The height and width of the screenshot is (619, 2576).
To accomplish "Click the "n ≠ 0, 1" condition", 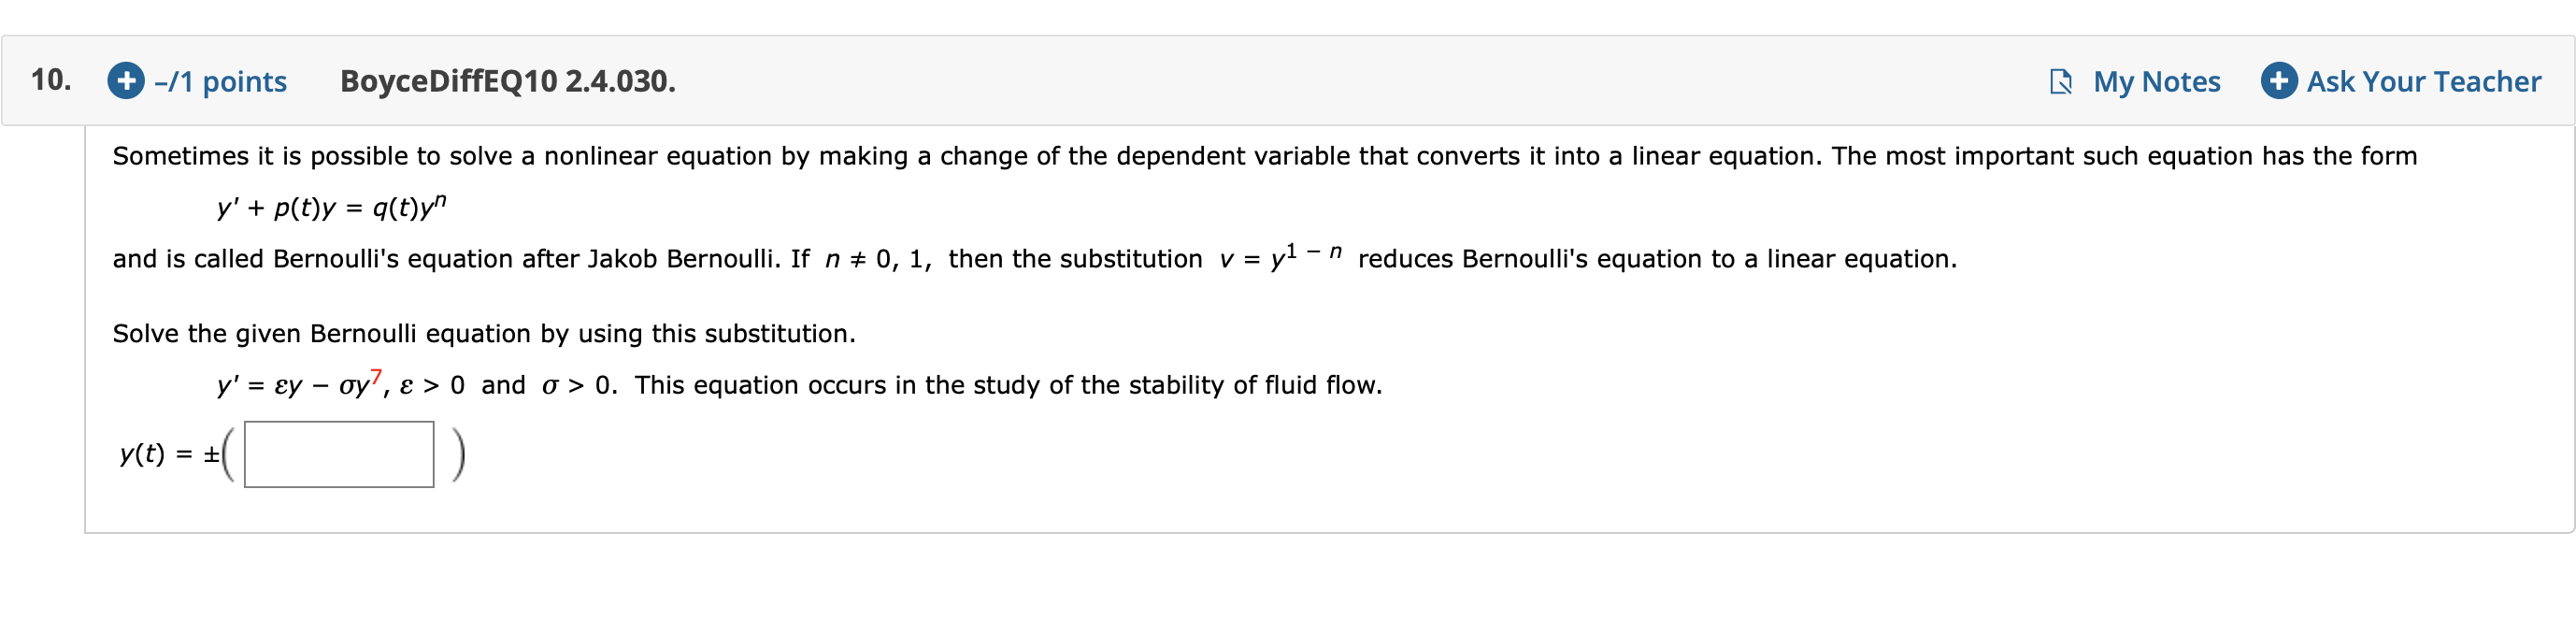I will tap(878, 259).
